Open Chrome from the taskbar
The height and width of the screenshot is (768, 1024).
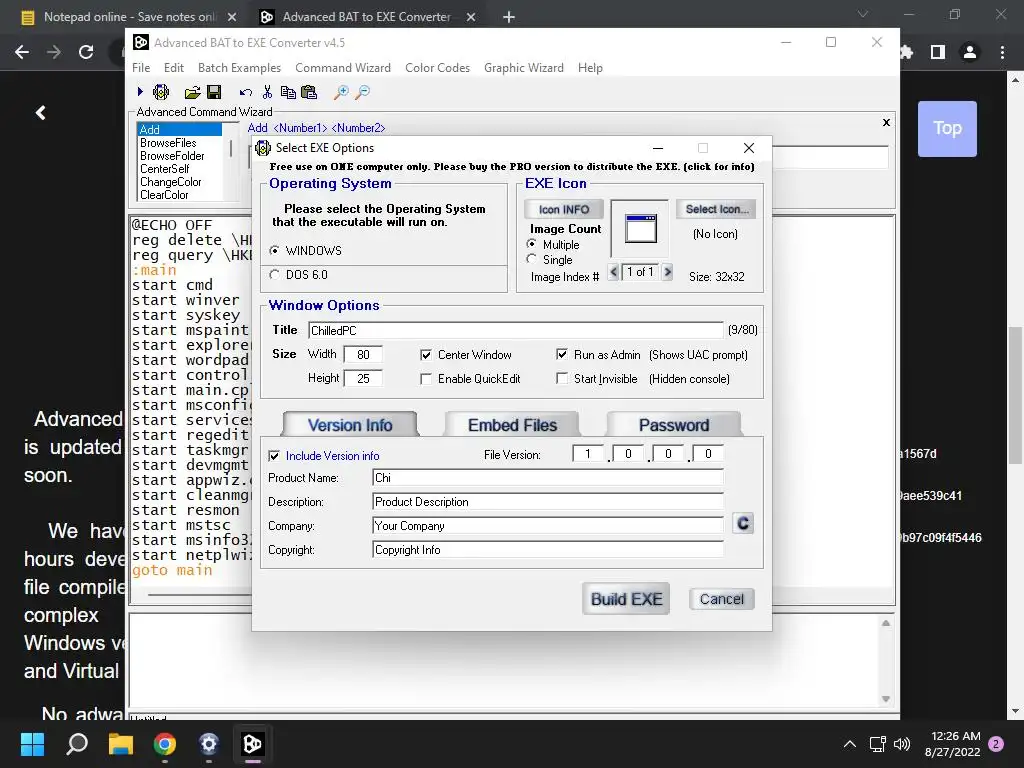(x=165, y=744)
